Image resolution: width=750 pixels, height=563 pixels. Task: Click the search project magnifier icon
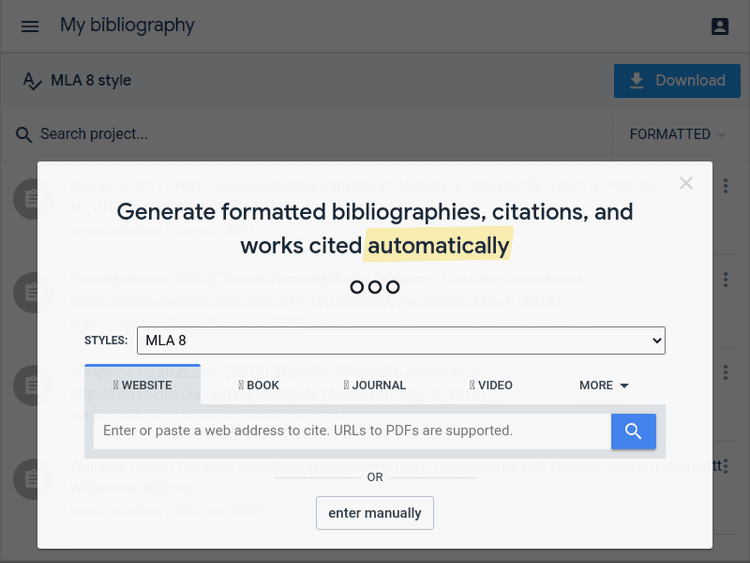pyautogui.click(x=24, y=134)
